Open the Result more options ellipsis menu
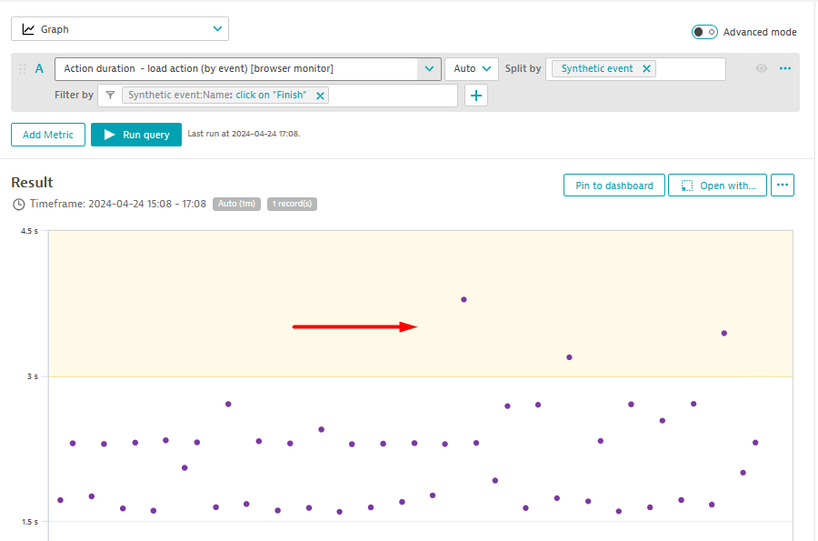The height and width of the screenshot is (541, 818). (x=782, y=185)
